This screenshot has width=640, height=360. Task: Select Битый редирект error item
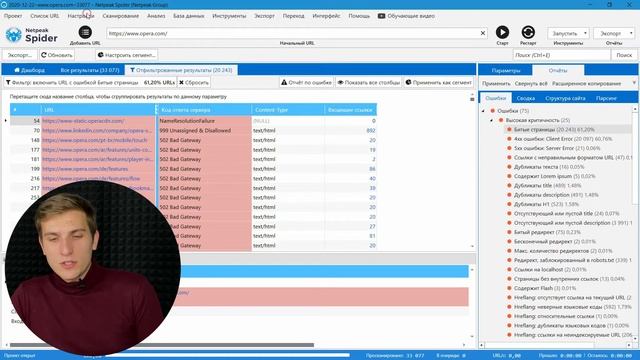(x=547, y=232)
